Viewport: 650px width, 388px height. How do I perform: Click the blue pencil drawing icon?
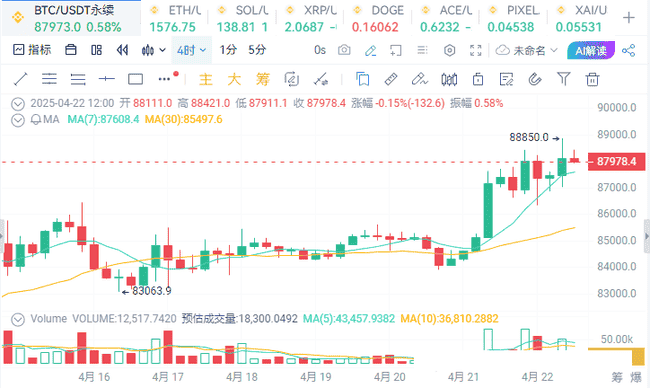pos(370,51)
